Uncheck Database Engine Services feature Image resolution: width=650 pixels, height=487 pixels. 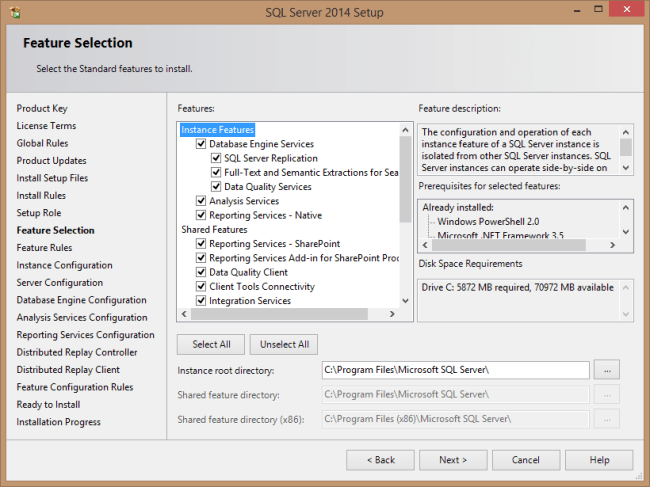pyautogui.click(x=201, y=144)
